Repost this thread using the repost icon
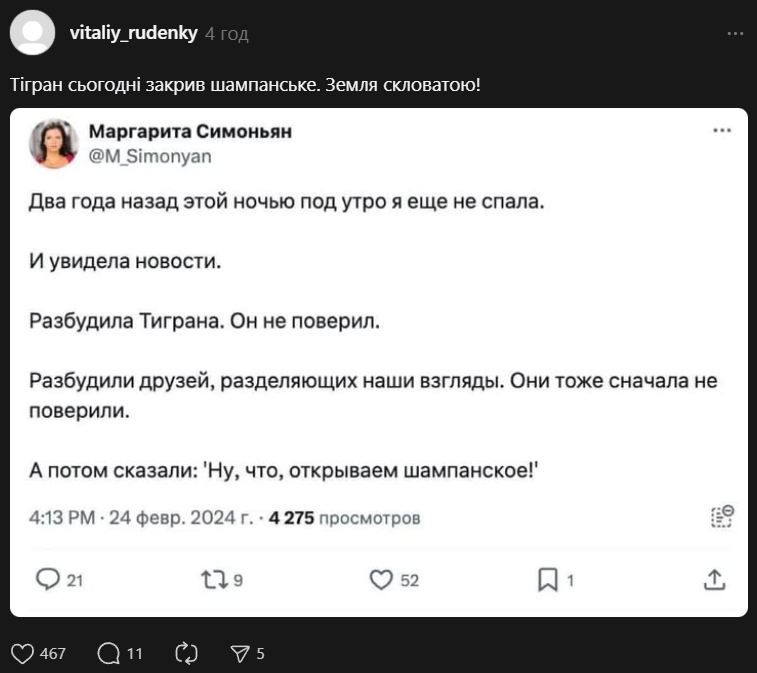Viewport: 757px width, 673px height. (x=187, y=654)
